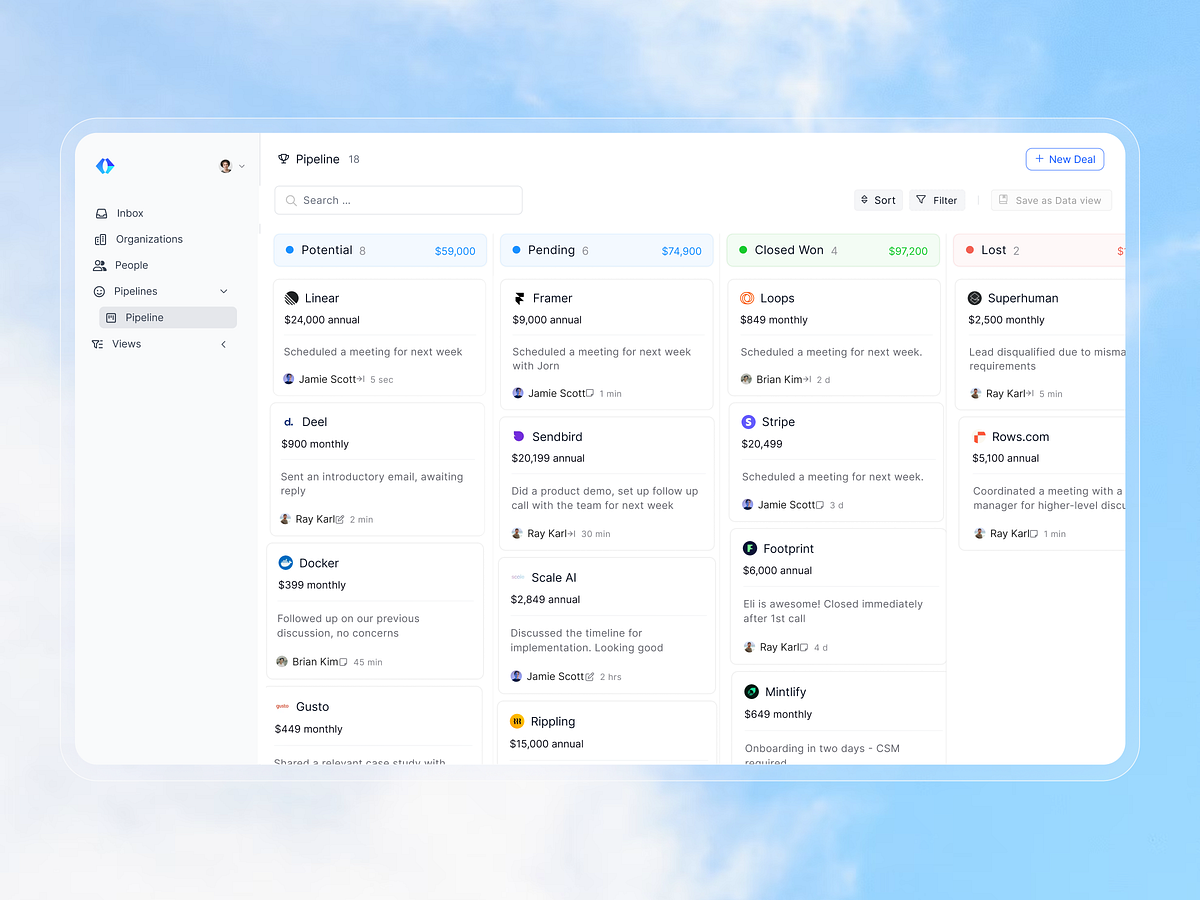Click the "$59,000" Potential total

click(x=455, y=251)
